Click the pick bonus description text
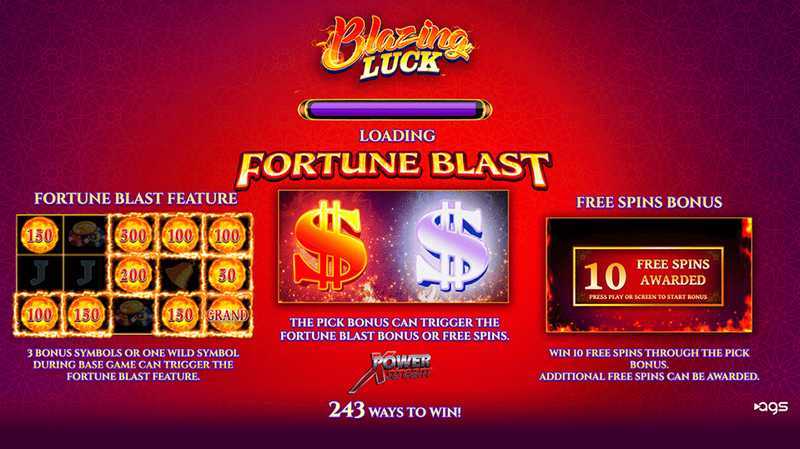The image size is (800, 449). coord(395,329)
